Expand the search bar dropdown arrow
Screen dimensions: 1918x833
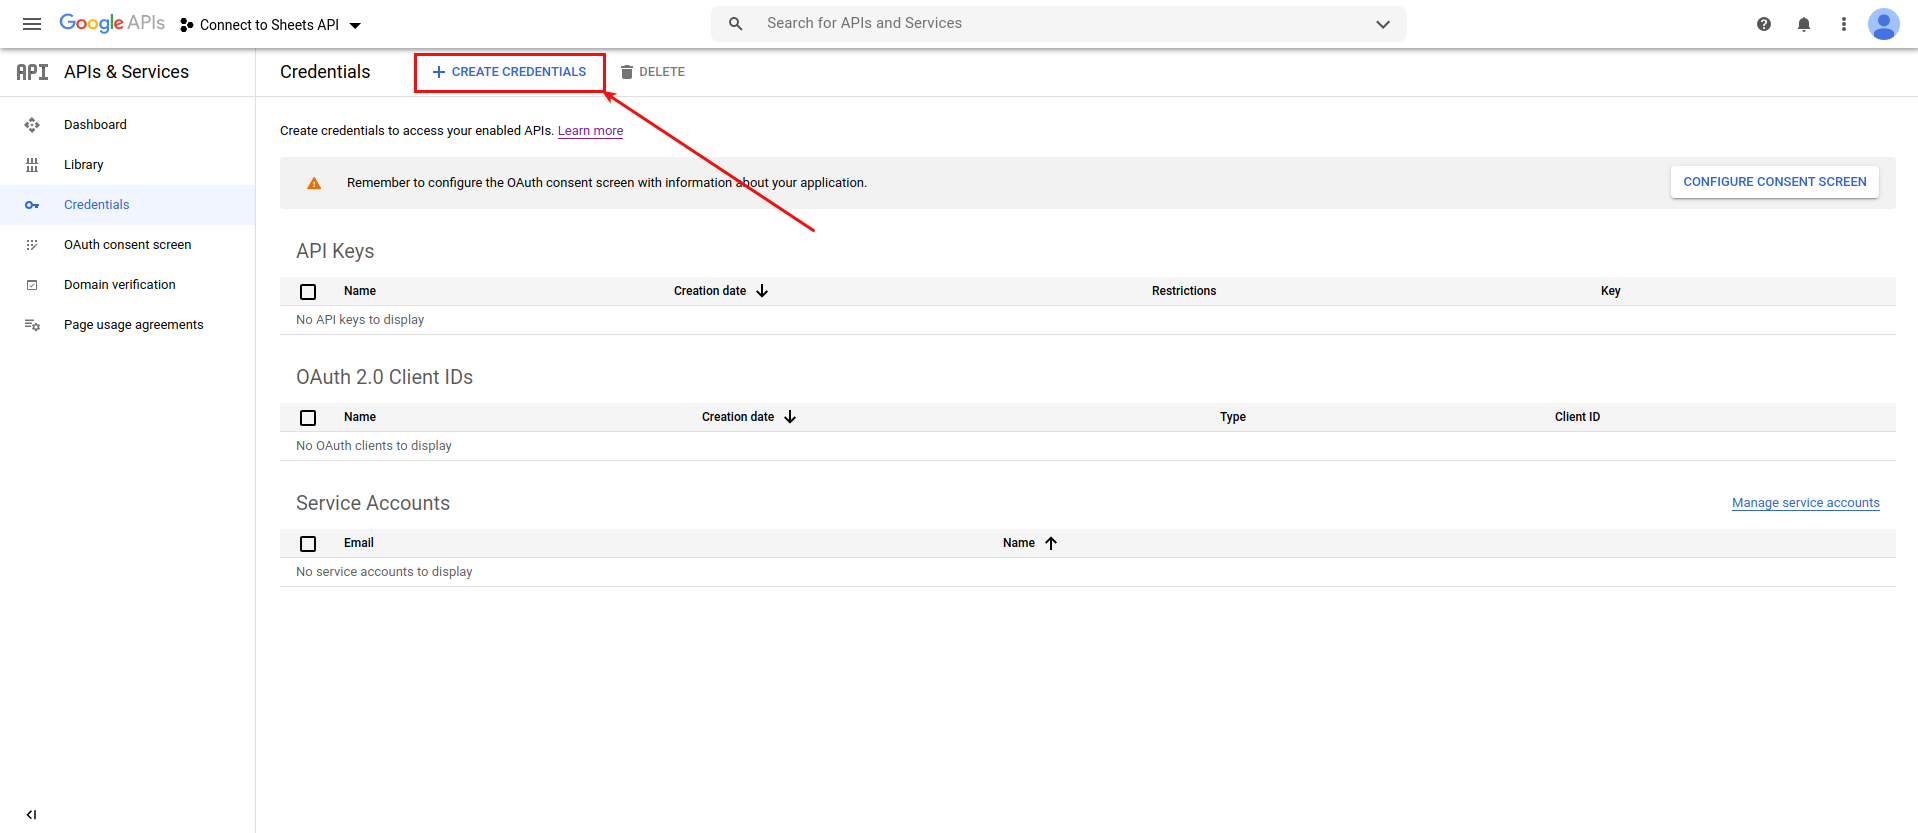(x=1383, y=24)
